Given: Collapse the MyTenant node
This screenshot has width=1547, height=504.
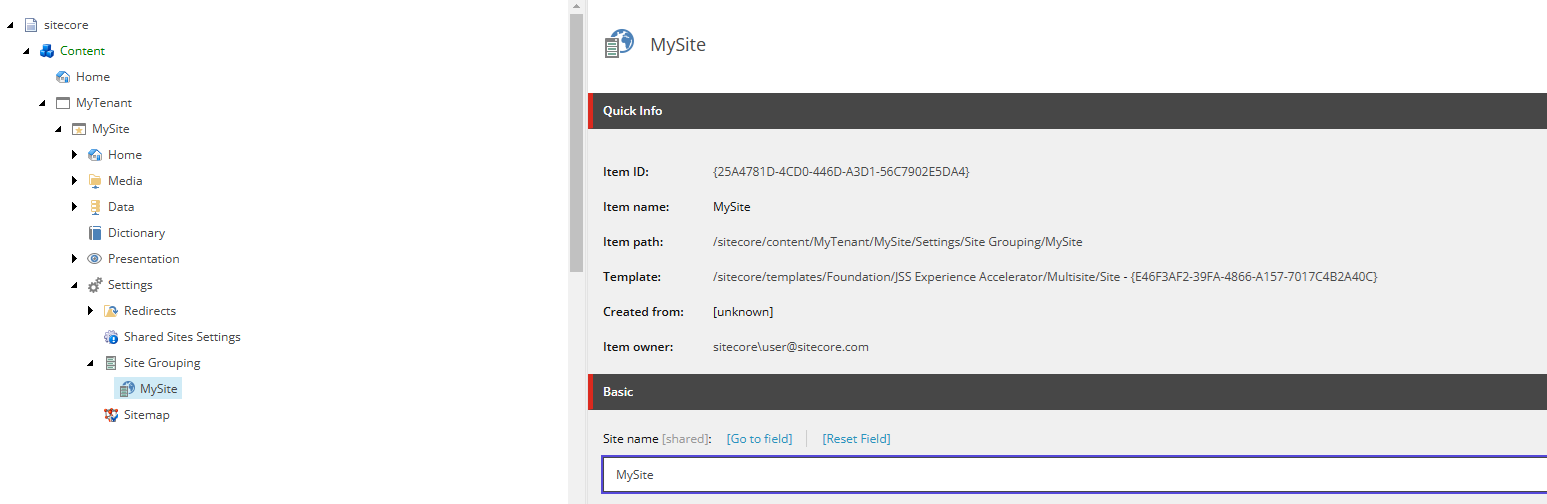Looking at the screenshot, I should 42,103.
